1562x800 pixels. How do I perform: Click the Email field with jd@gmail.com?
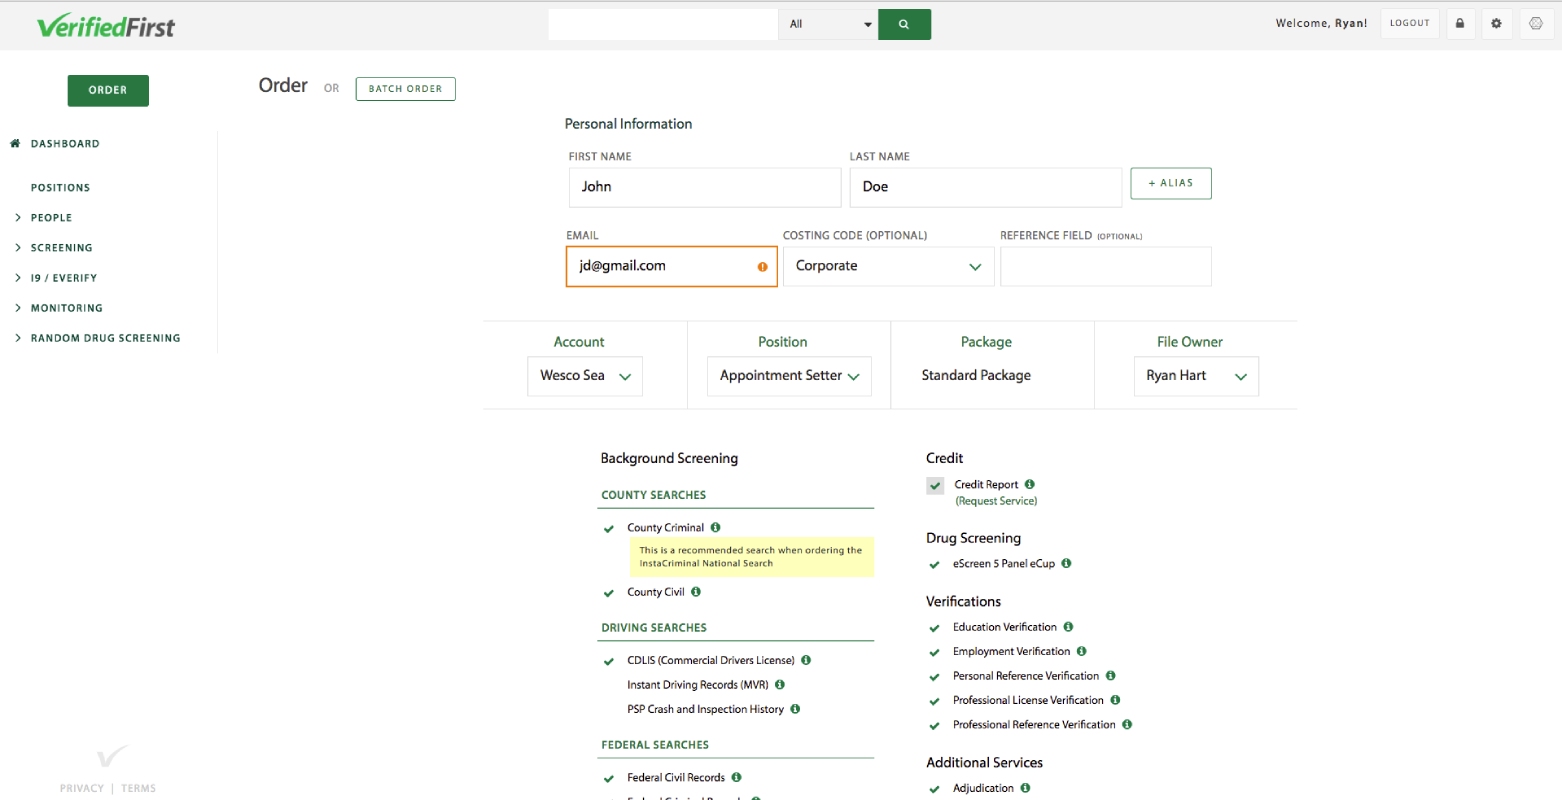(x=672, y=266)
